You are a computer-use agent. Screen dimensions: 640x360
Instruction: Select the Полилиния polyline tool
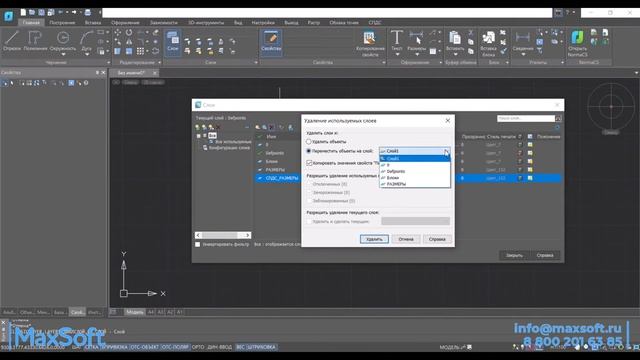(x=35, y=41)
